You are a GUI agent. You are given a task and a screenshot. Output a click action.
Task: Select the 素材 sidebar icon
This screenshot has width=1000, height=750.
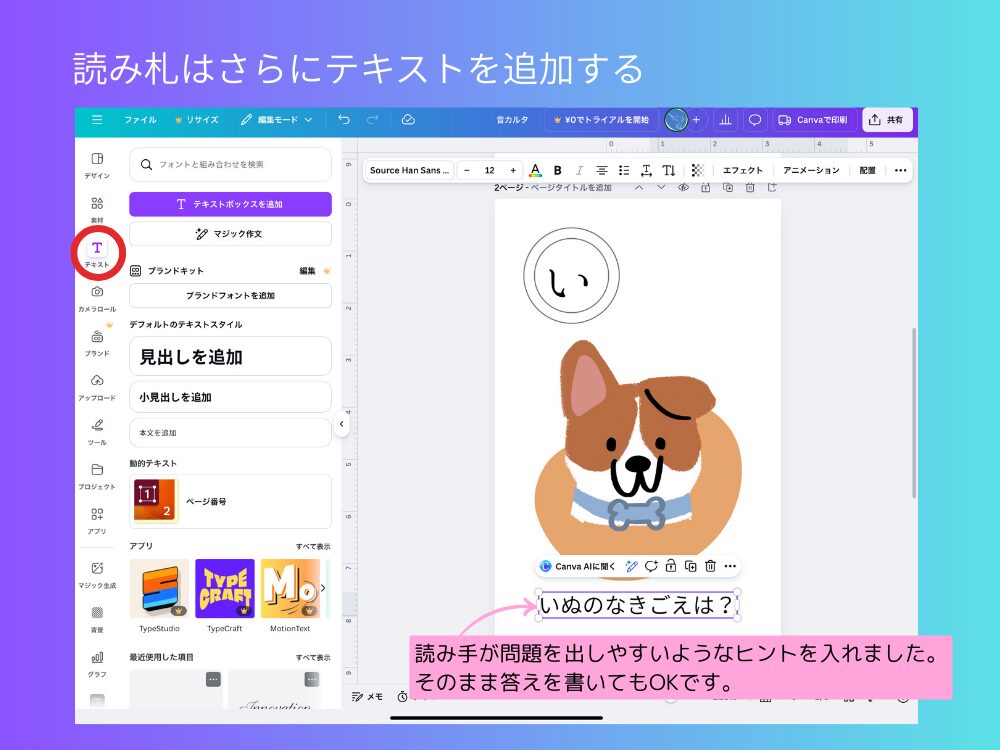click(96, 207)
